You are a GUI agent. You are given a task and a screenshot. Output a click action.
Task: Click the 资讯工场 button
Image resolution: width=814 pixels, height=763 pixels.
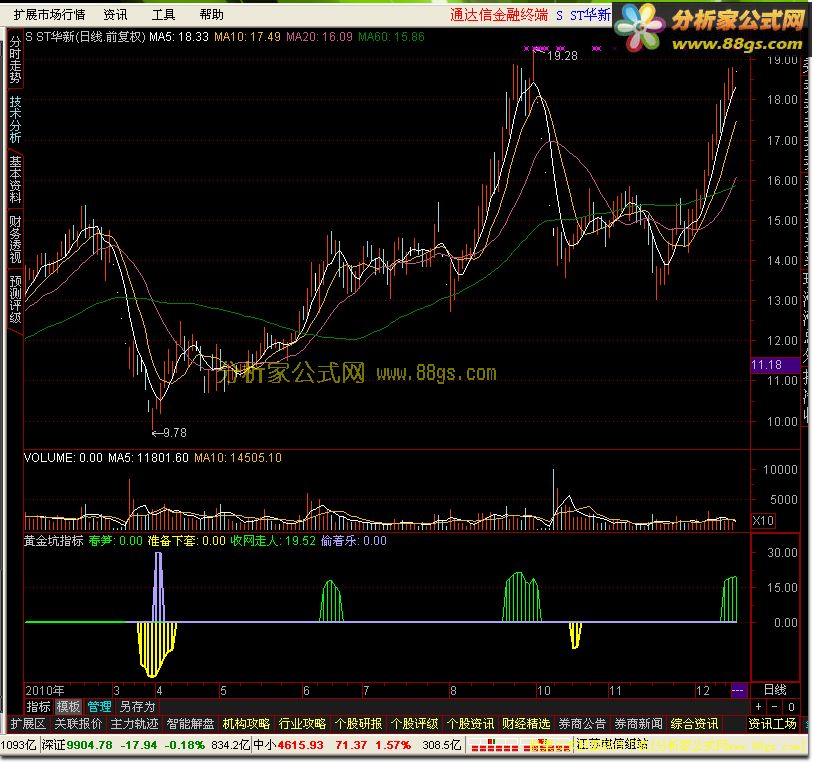tap(772, 724)
